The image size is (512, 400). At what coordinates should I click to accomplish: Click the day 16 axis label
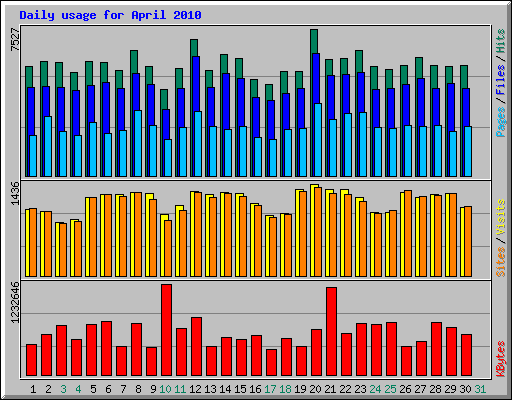coord(255,389)
